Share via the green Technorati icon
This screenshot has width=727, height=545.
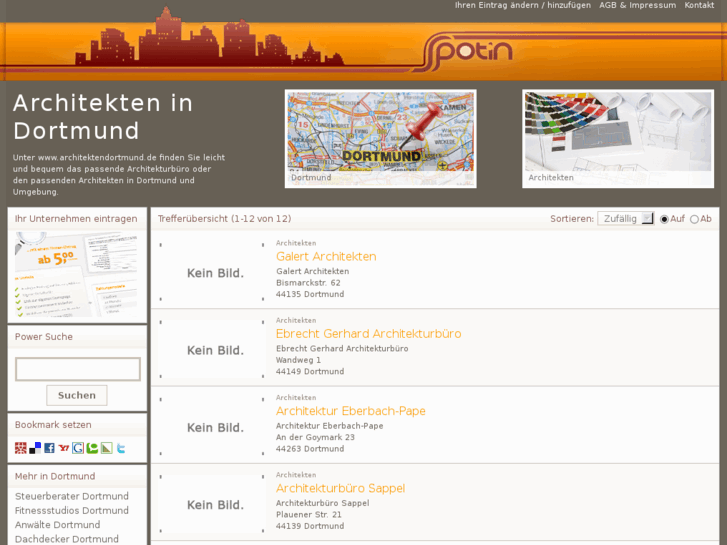92,448
